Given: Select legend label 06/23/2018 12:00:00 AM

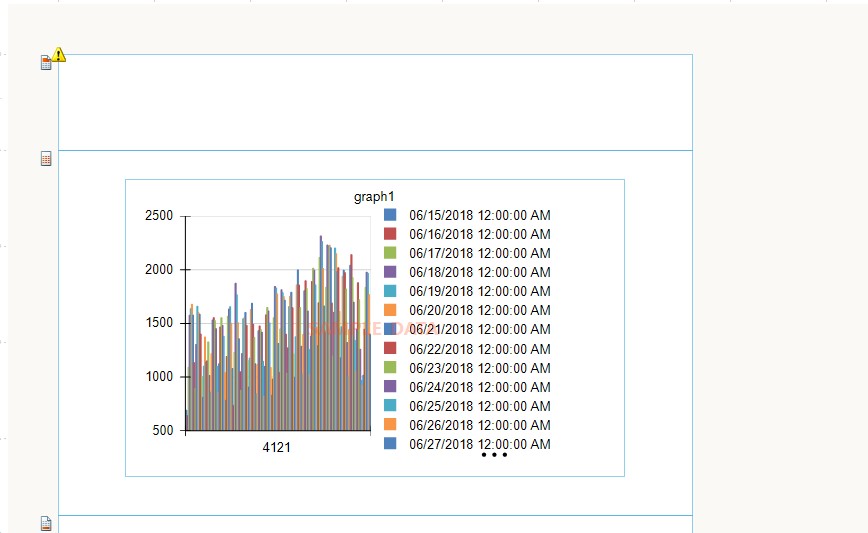Looking at the screenshot, I should click(480, 368).
